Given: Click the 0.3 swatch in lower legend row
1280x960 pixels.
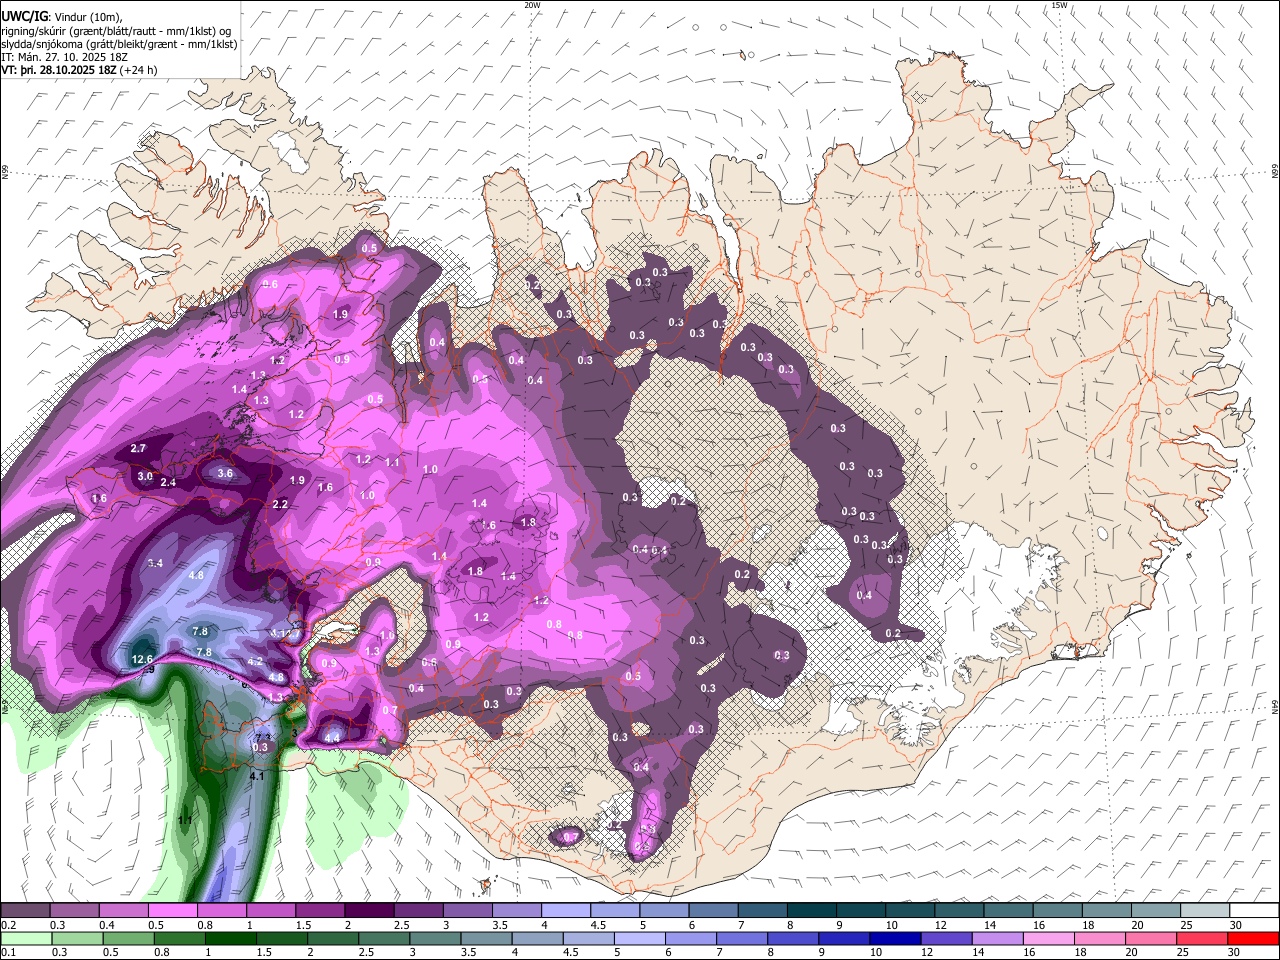Looking at the screenshot, I should pyautogui.click(x=78, y=938).
